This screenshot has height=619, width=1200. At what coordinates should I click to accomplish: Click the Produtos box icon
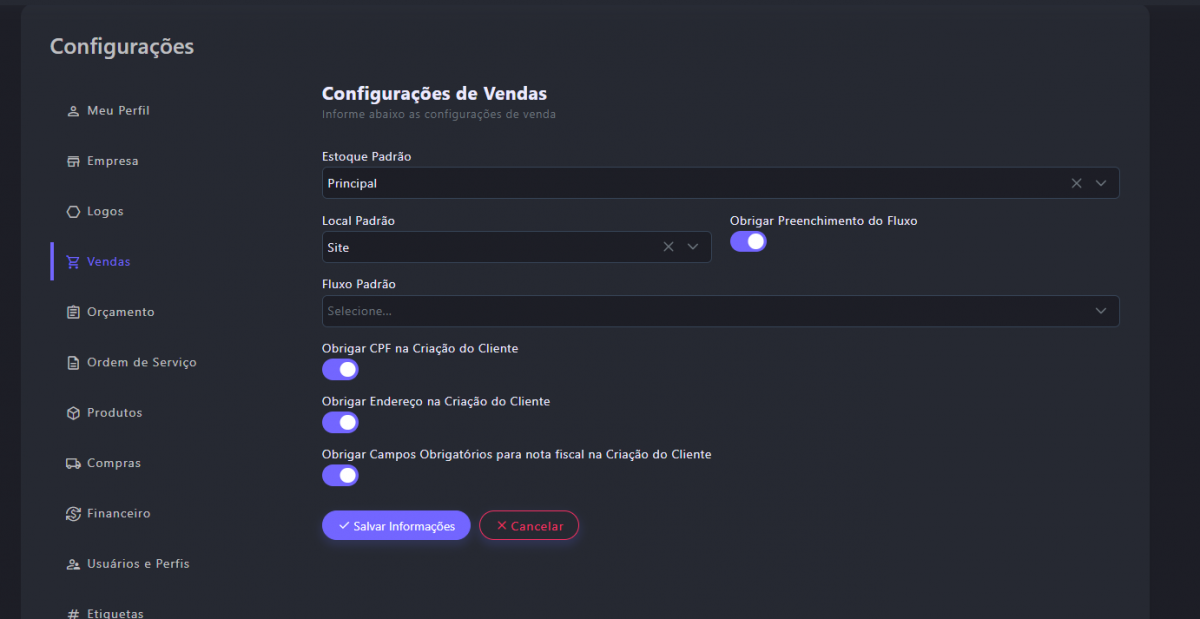[73, 413]
